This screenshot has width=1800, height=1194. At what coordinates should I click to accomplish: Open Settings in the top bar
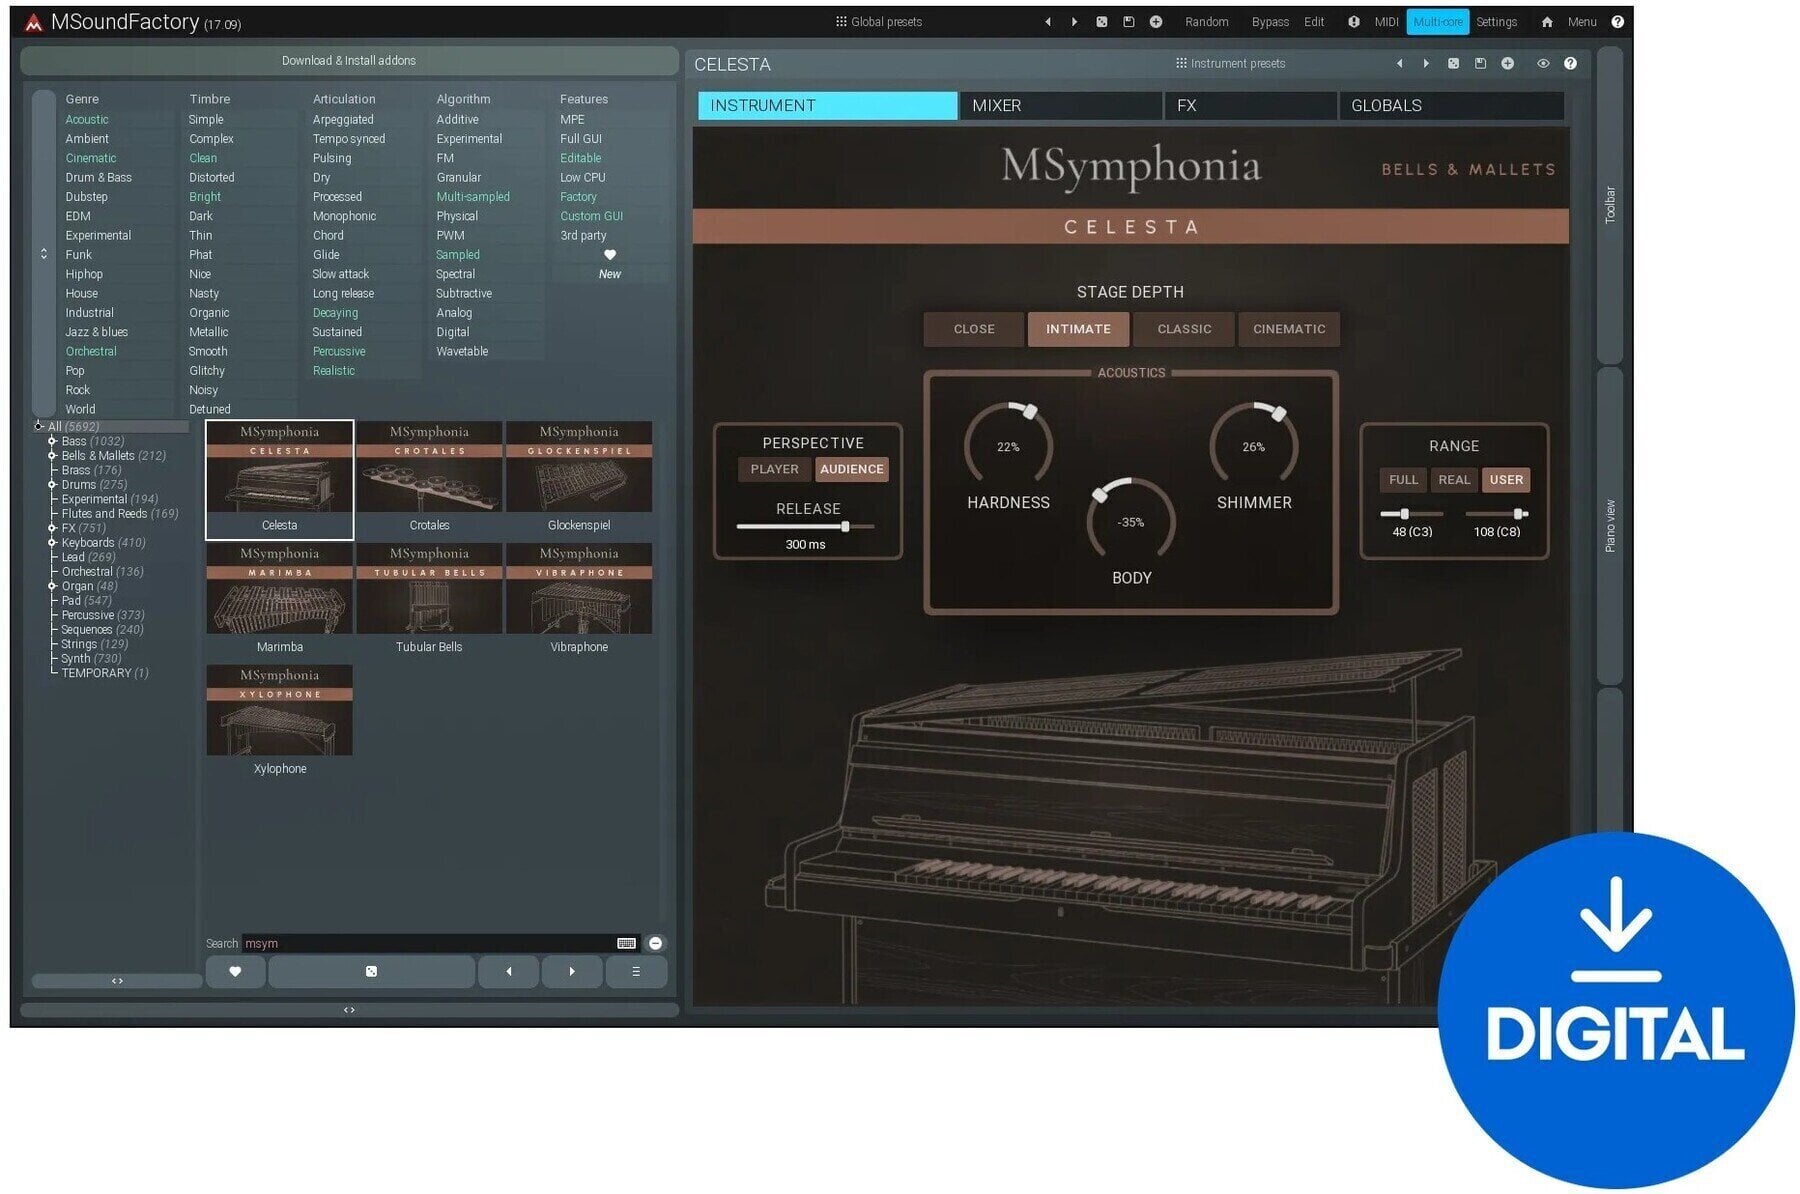click(1496, 22)
